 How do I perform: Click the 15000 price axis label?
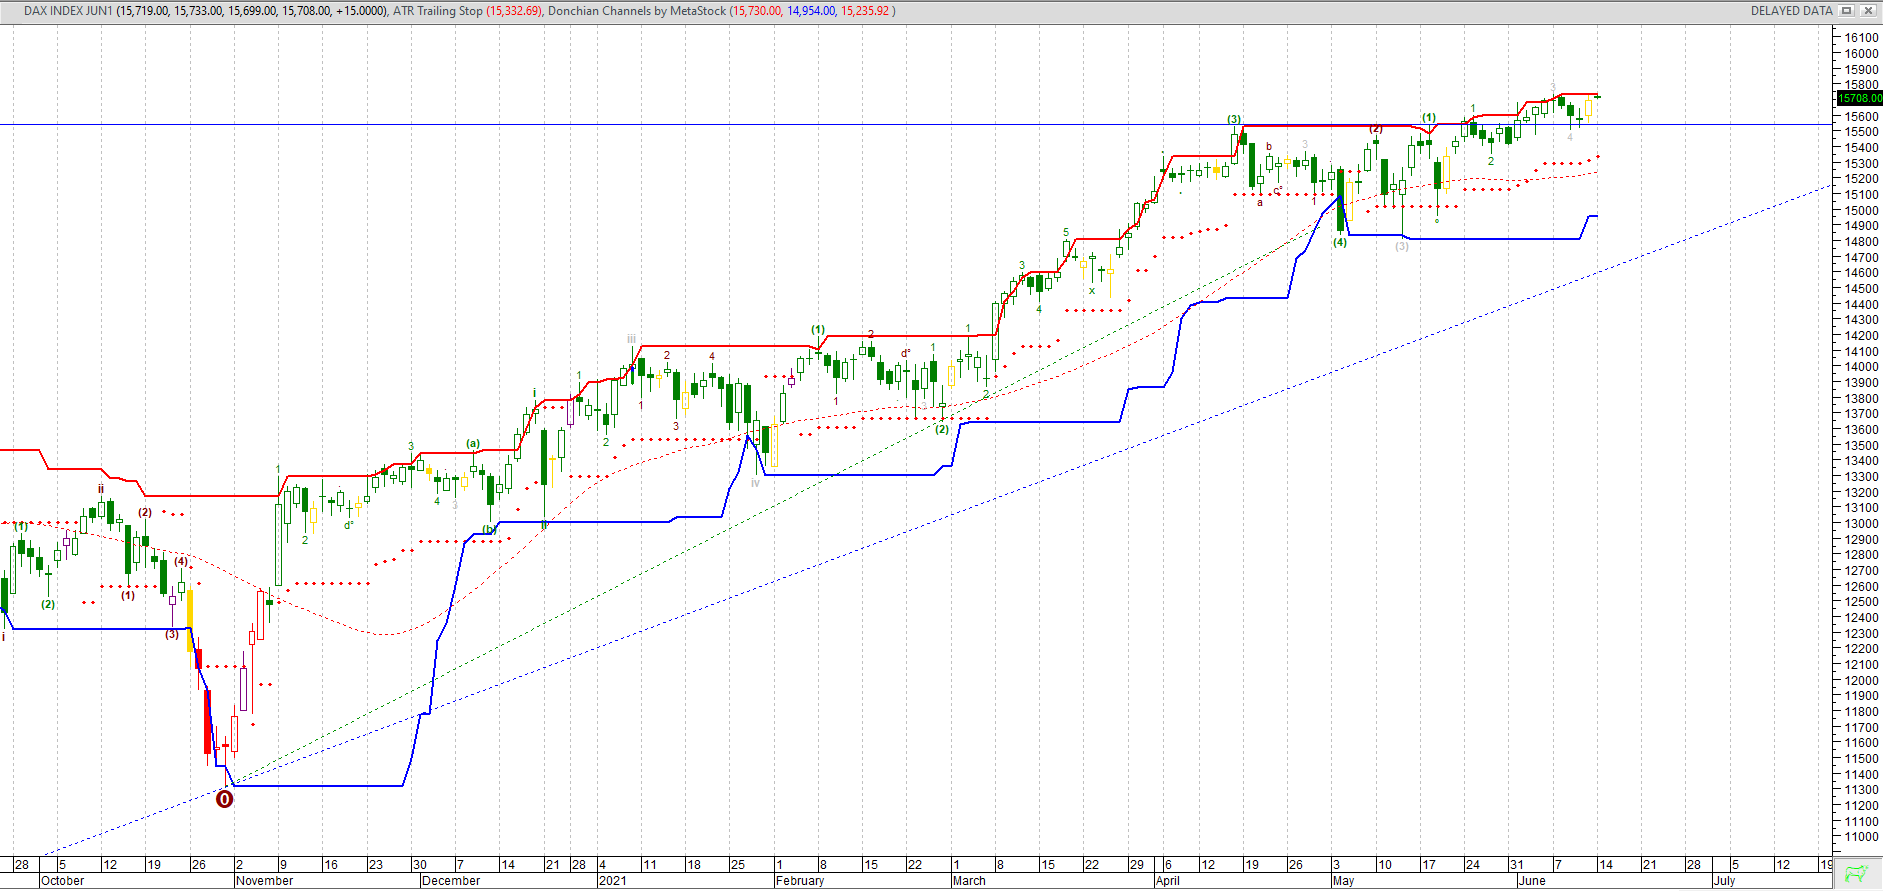[x=1861, y=210]
